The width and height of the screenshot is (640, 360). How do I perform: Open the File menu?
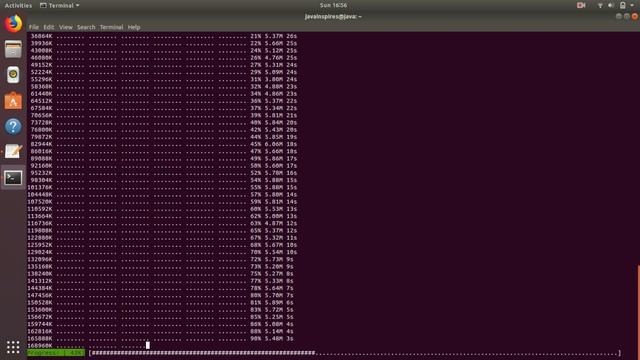(x=34, y=27)
